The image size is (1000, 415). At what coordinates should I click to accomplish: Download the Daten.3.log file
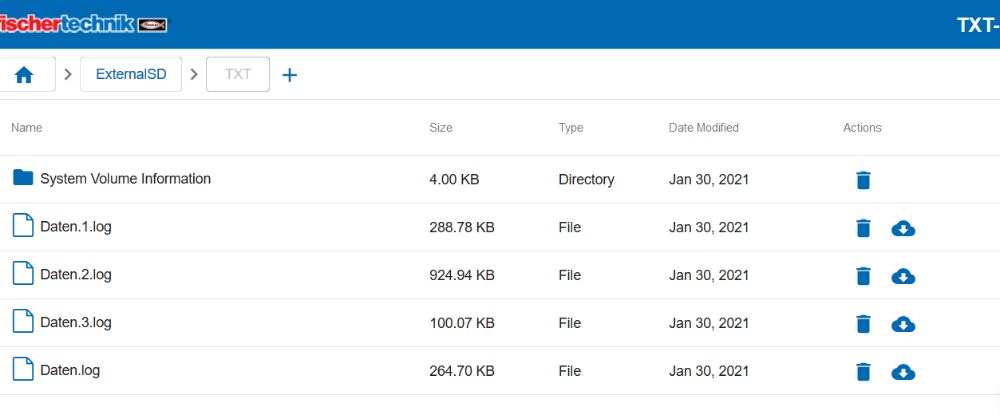(x=903, y=324)
